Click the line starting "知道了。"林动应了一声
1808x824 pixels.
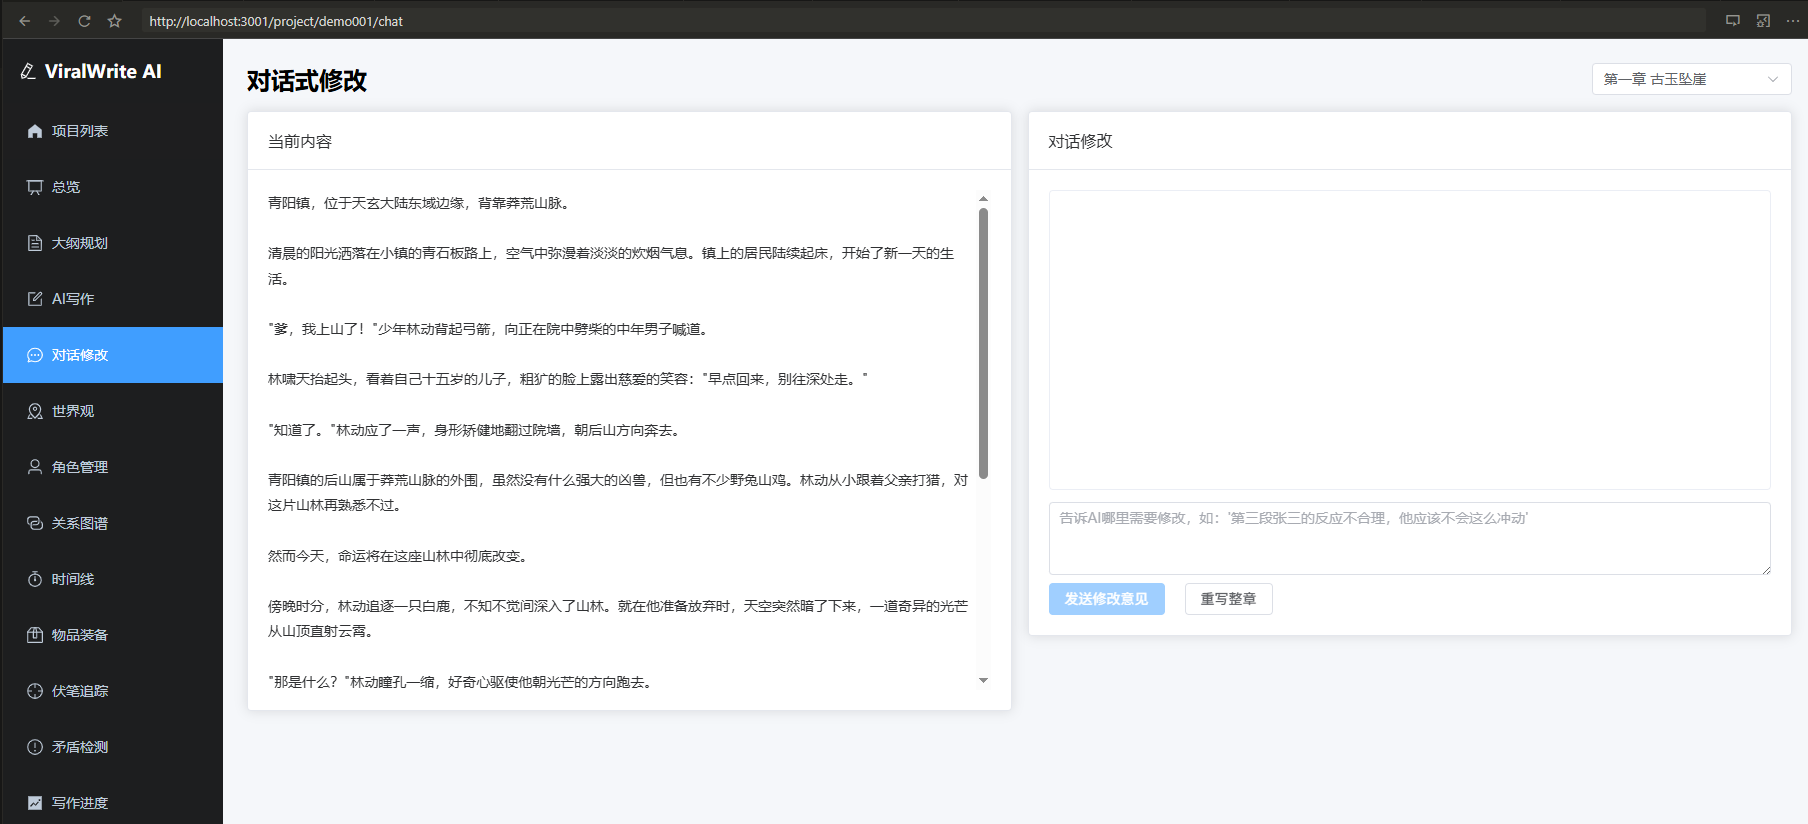point(476,430)
